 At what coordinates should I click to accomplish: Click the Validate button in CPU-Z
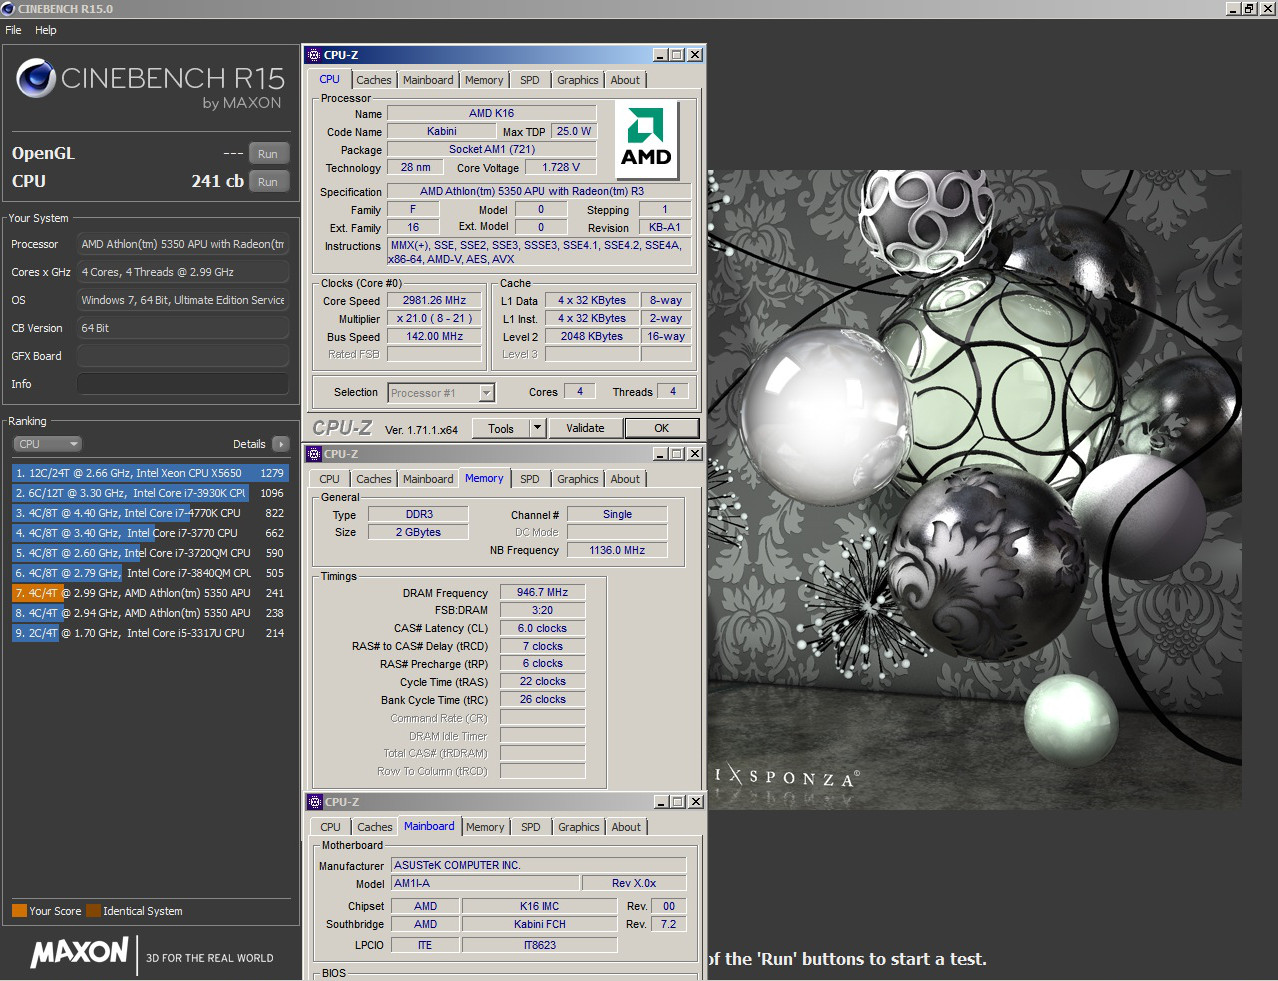(585, 428)
